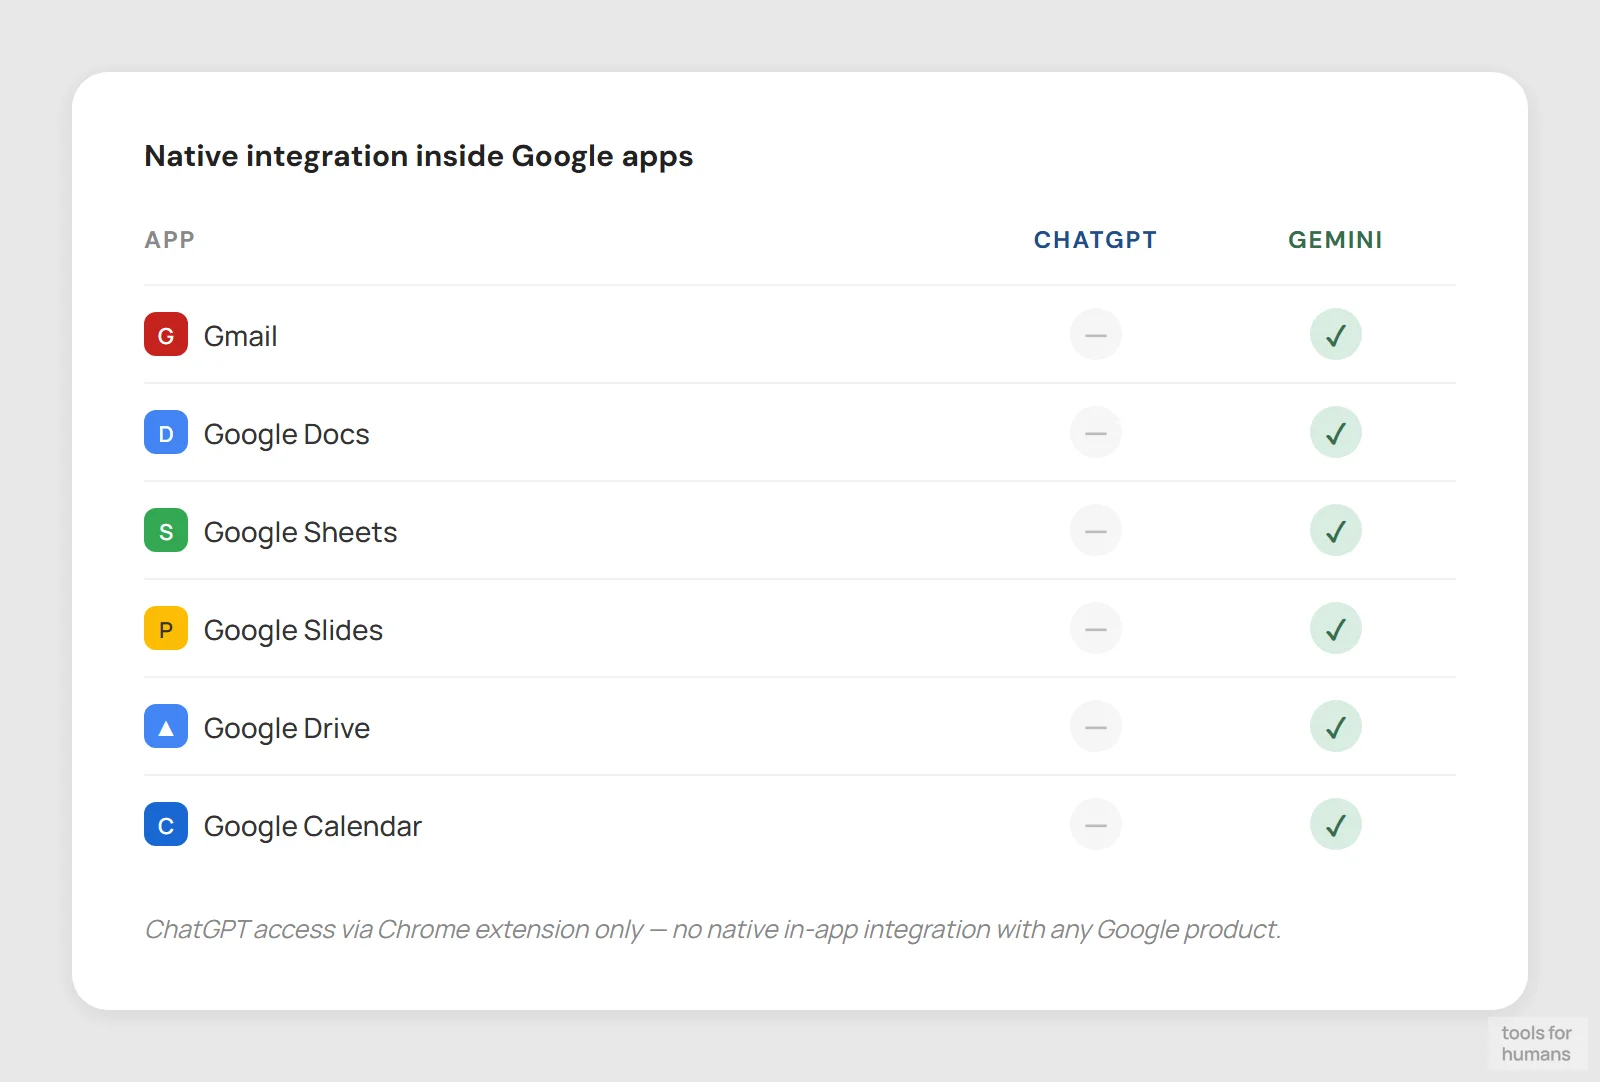The width and height of the screenshot is (1600, 1082).
Task: Click the tools for humans watermark
Action: (x=1537, y=1043)
